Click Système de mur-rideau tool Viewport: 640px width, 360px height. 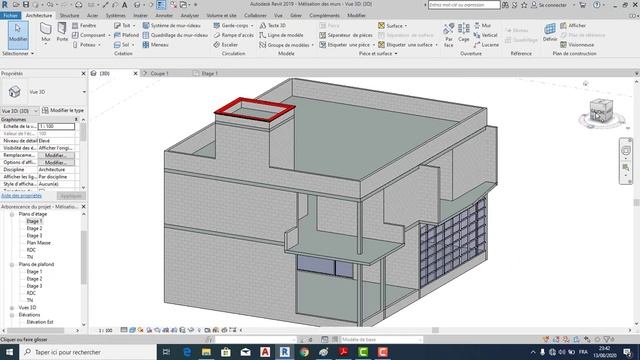point(172,25)
